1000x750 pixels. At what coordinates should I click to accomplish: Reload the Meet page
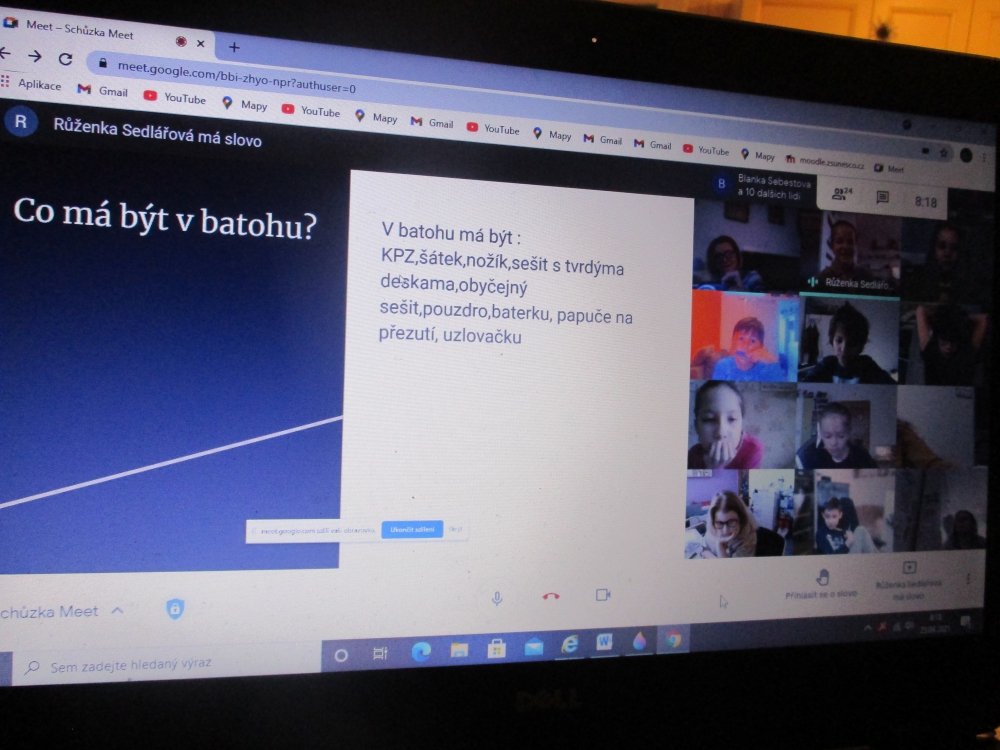pyautogui.click(x=65, y=59)
